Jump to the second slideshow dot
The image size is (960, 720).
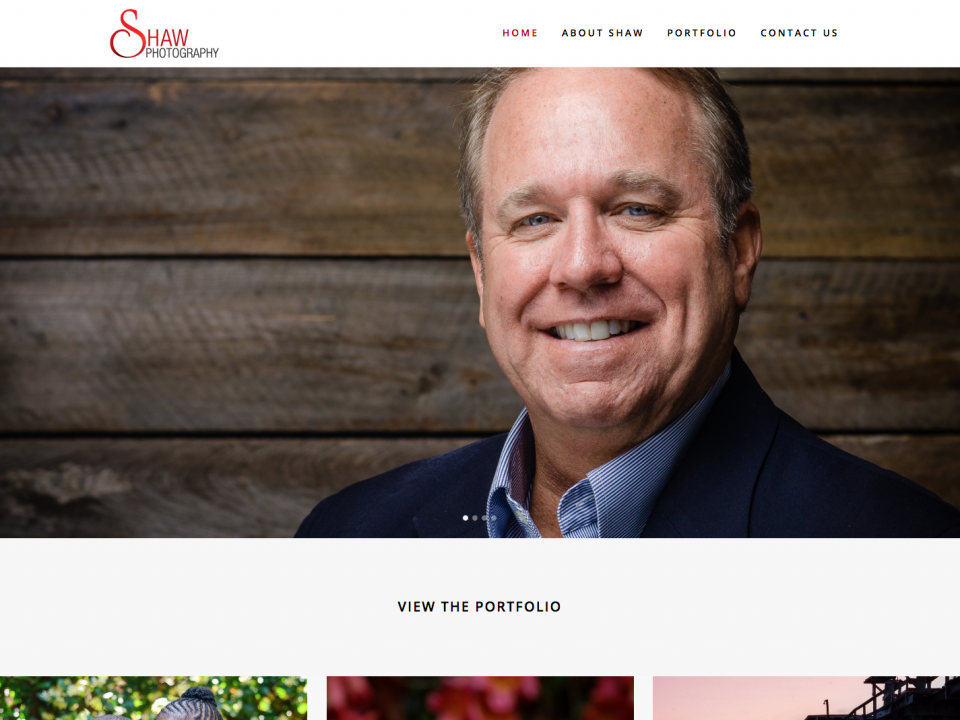474,518
